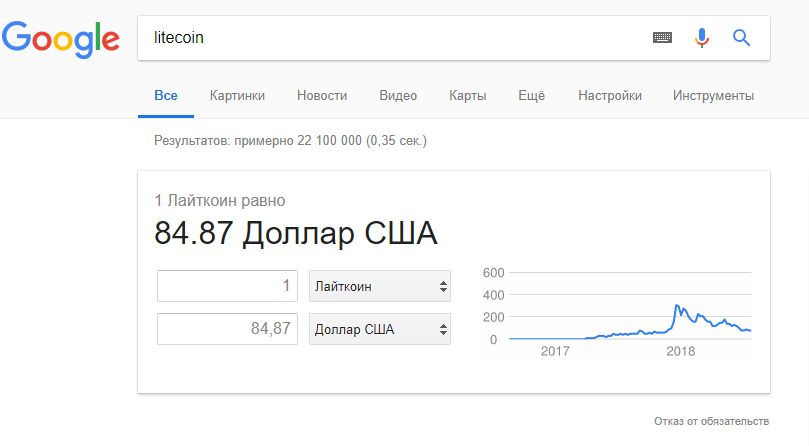Click the dollar amount field showing 84,87
Screen dimensions: 809x446
pos(228,329)
